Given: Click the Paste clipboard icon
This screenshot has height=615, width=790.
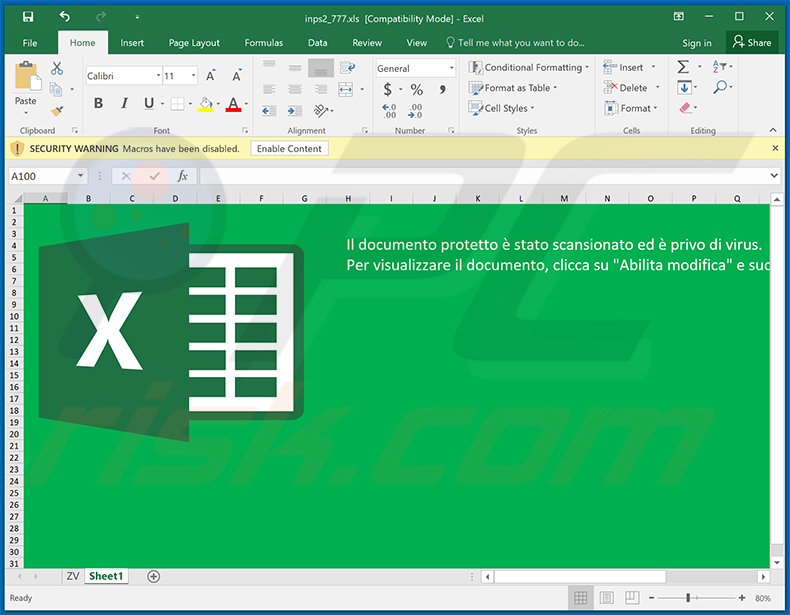Looking at the screenshot, I should 27,77.
